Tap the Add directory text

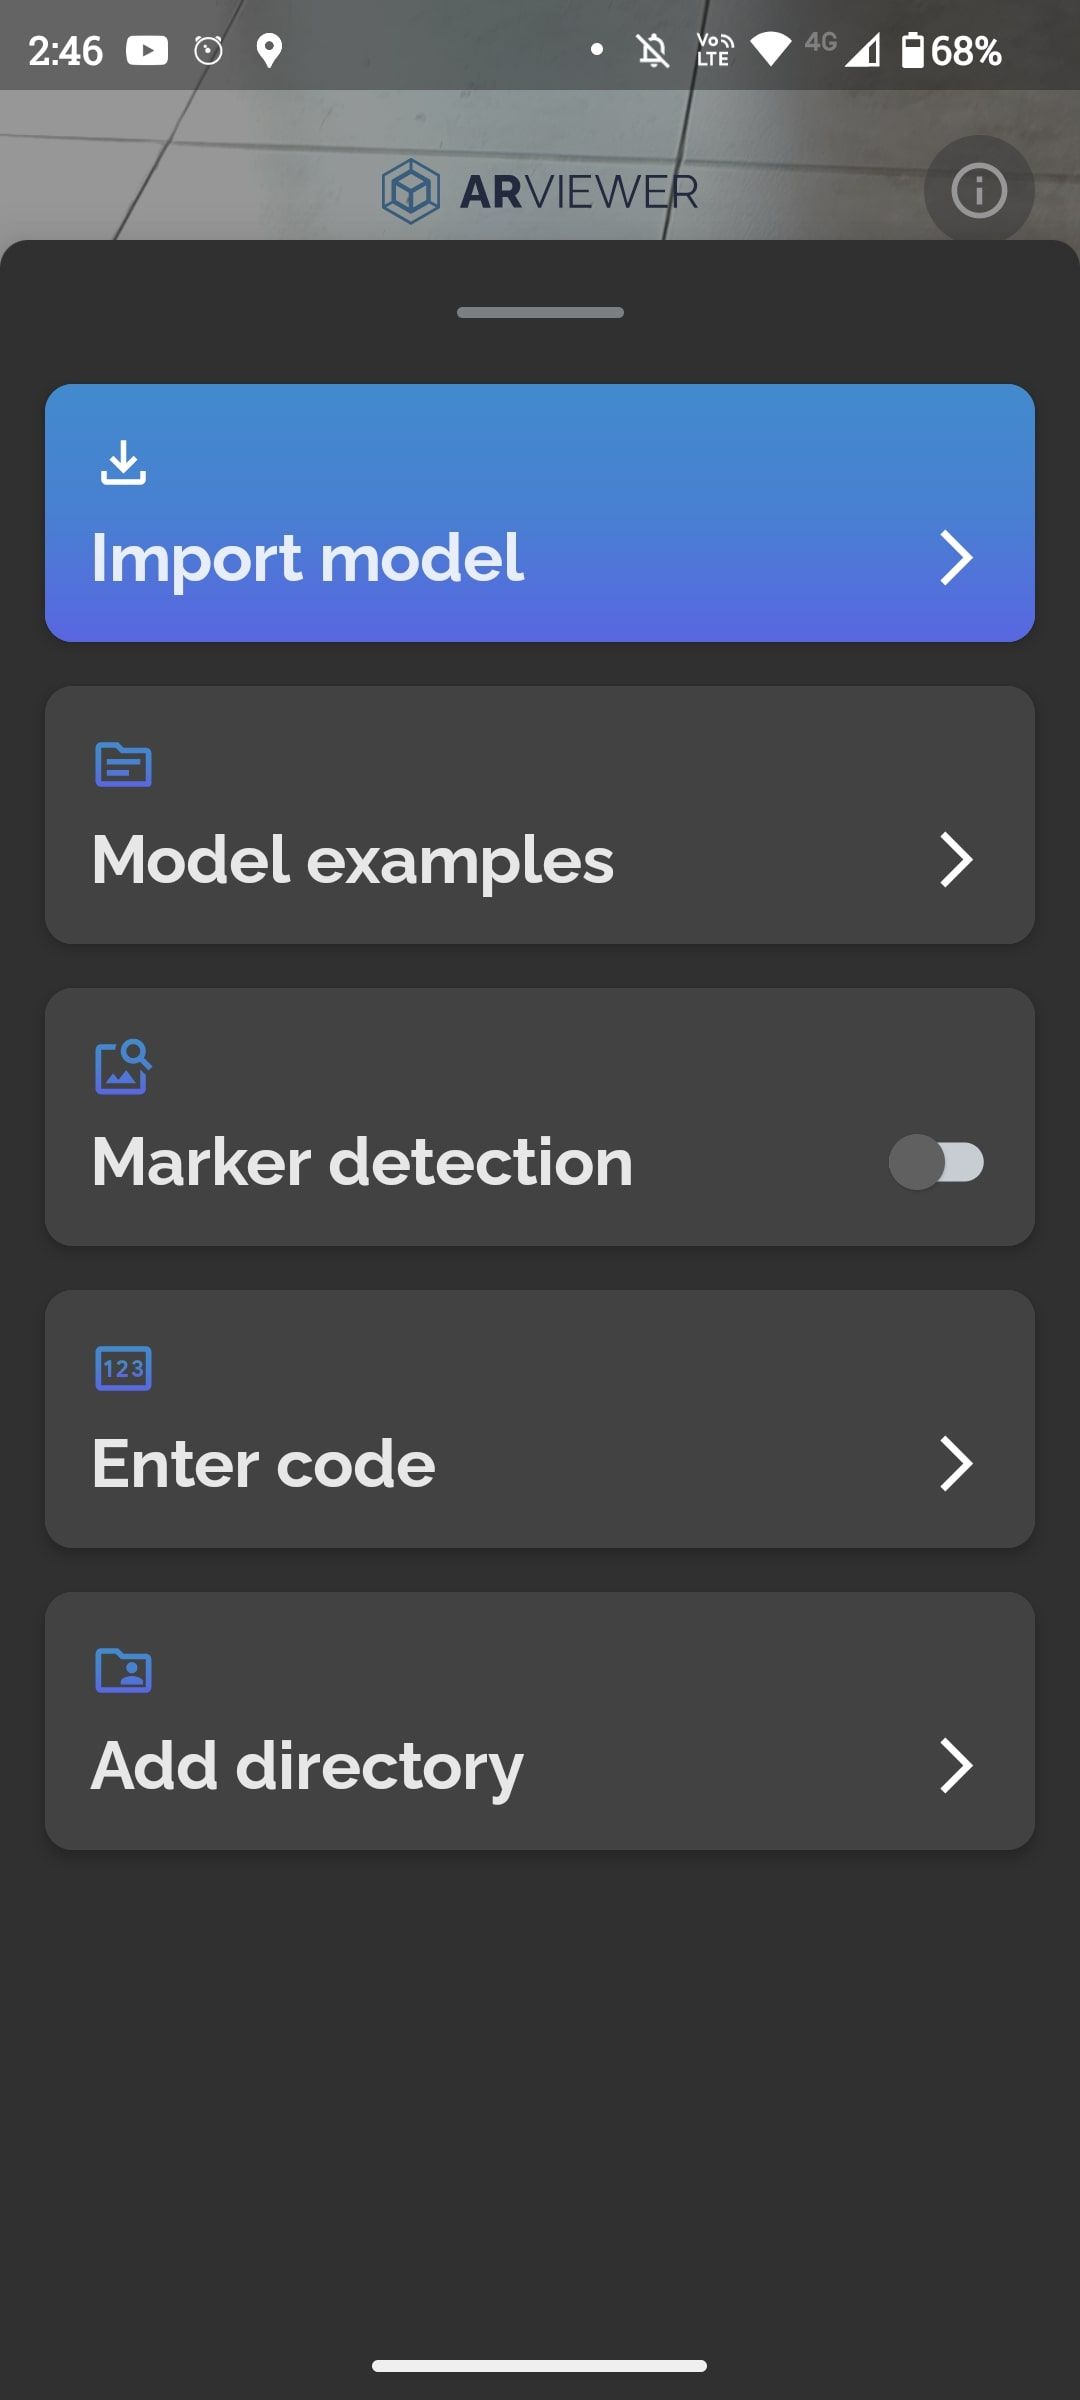(307, 1768)
